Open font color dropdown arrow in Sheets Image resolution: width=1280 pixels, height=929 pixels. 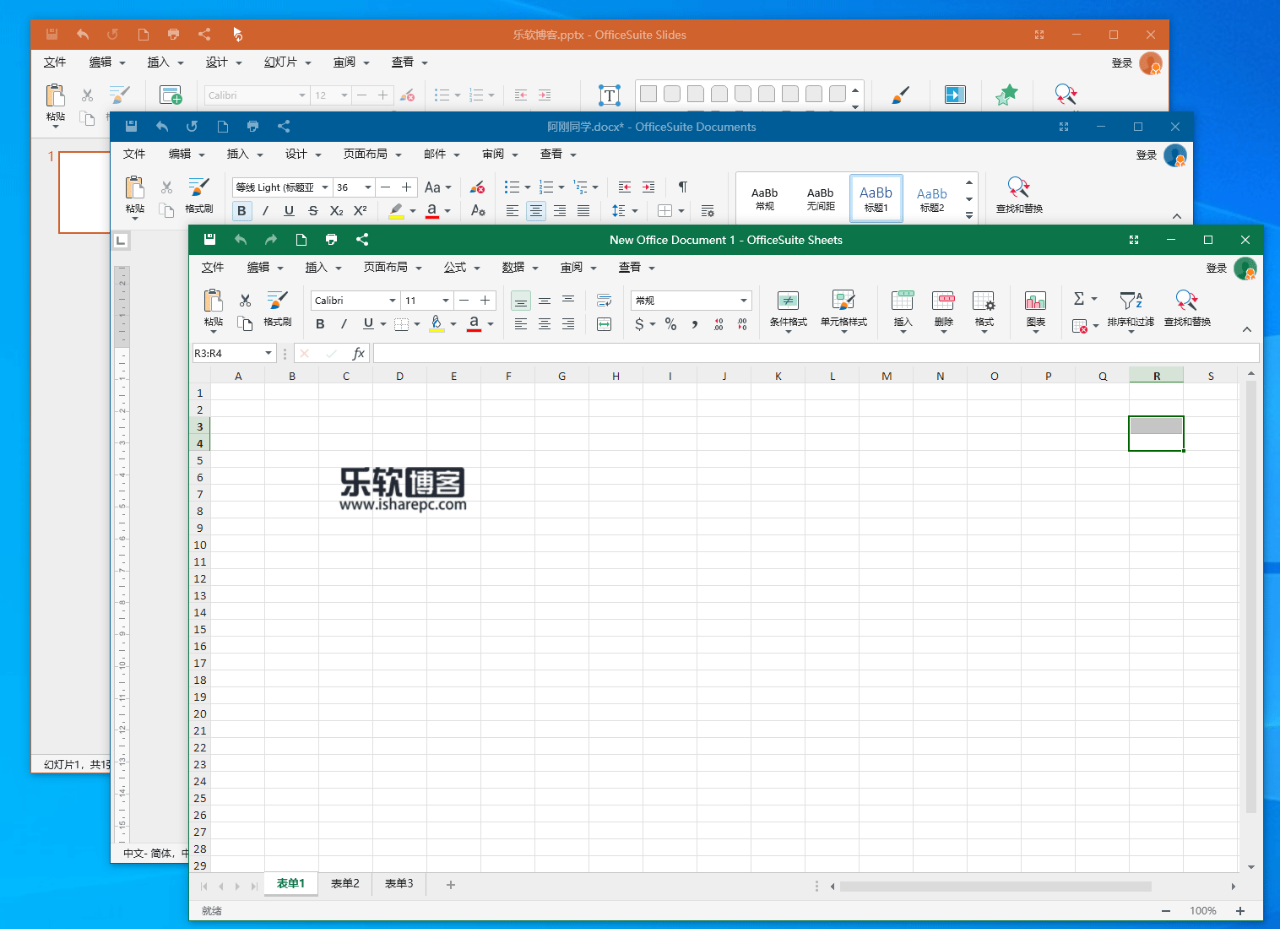[x=490, y=324]
